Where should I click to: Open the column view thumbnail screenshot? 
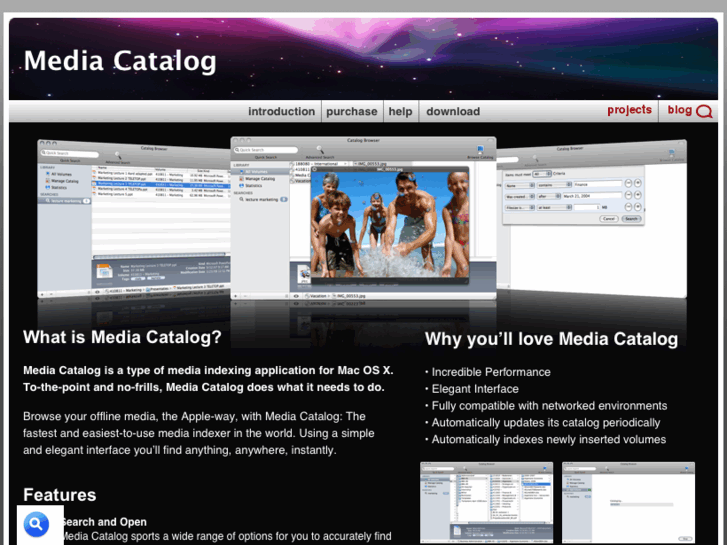(x=486, y=502)
